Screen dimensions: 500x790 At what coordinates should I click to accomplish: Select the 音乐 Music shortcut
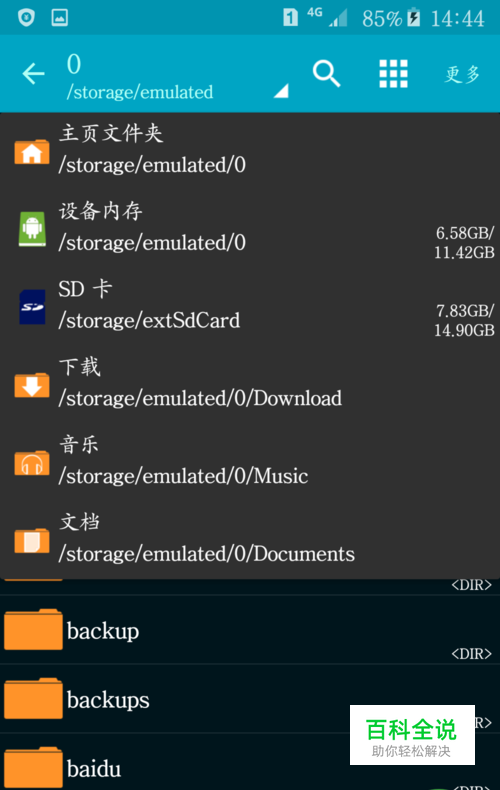tap(250, 463)
